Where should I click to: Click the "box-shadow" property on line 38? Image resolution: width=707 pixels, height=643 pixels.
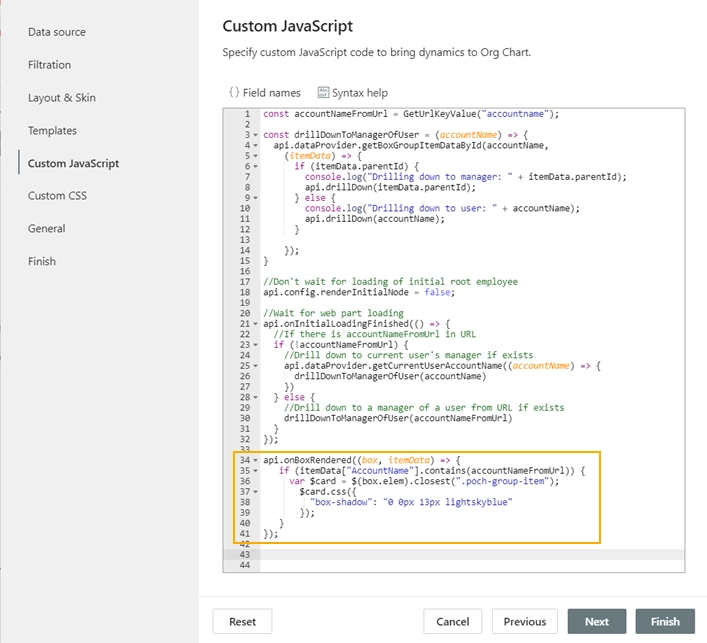click(x=339, y=502)
